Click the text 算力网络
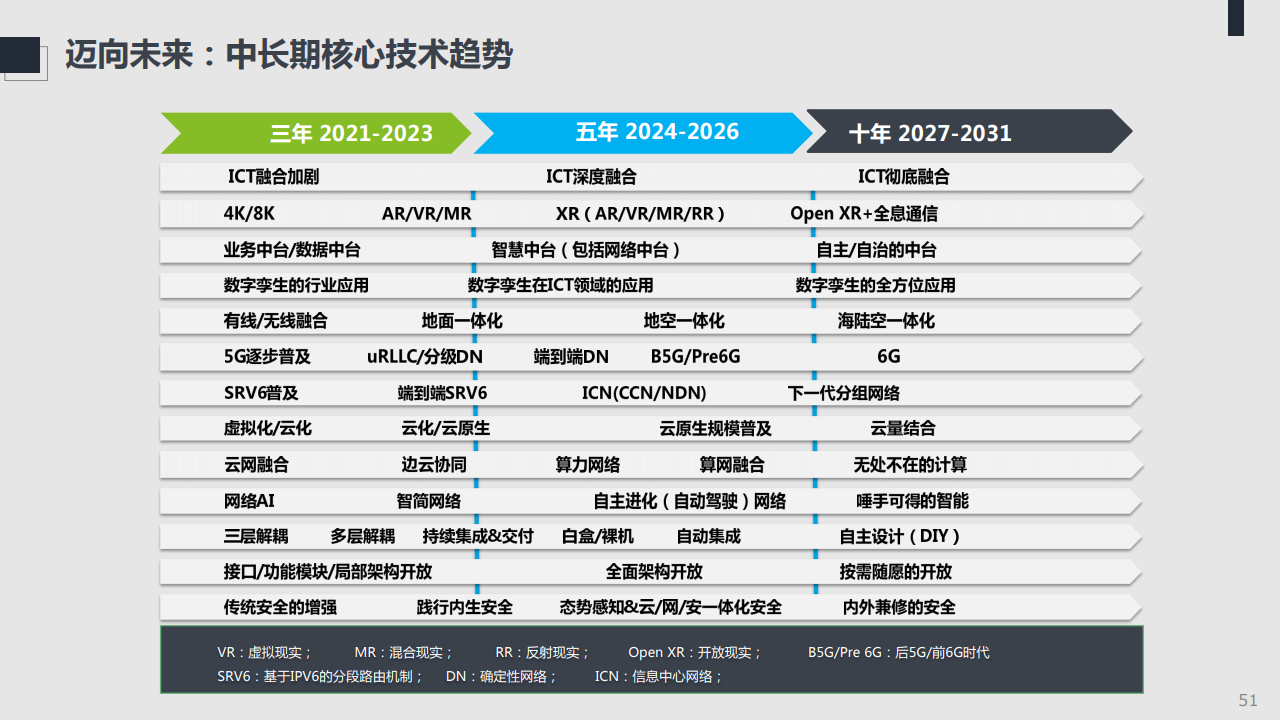Viewport: 1280px width, 720px height. (588, 464)
